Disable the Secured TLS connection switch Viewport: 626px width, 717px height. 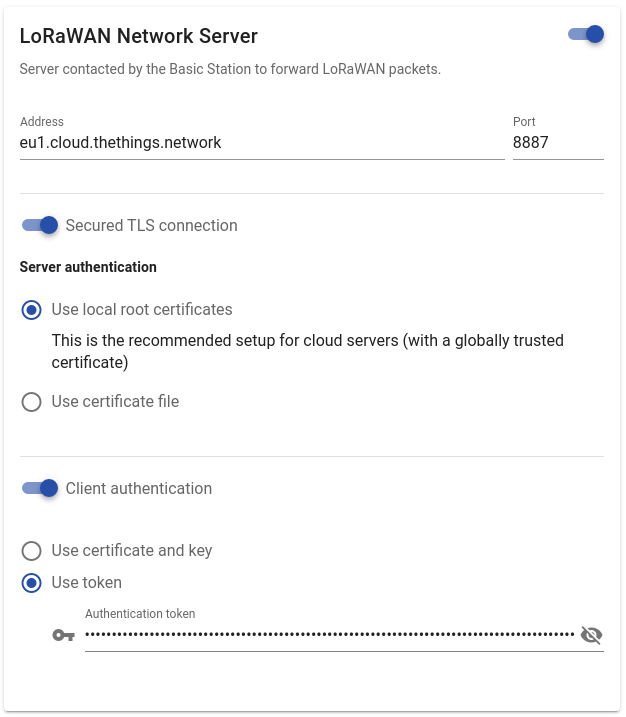click(x=41, y=225)
